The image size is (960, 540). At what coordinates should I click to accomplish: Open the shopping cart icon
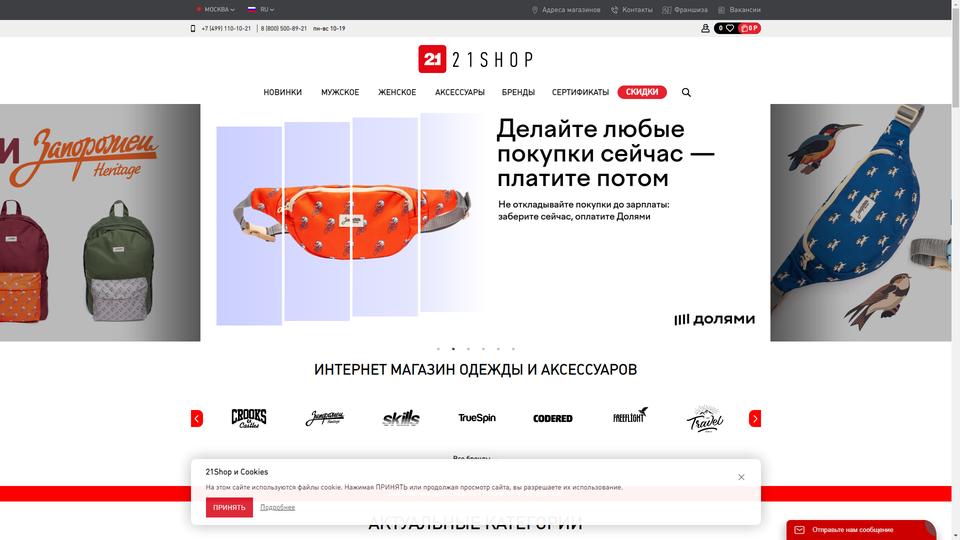point(744,28)
